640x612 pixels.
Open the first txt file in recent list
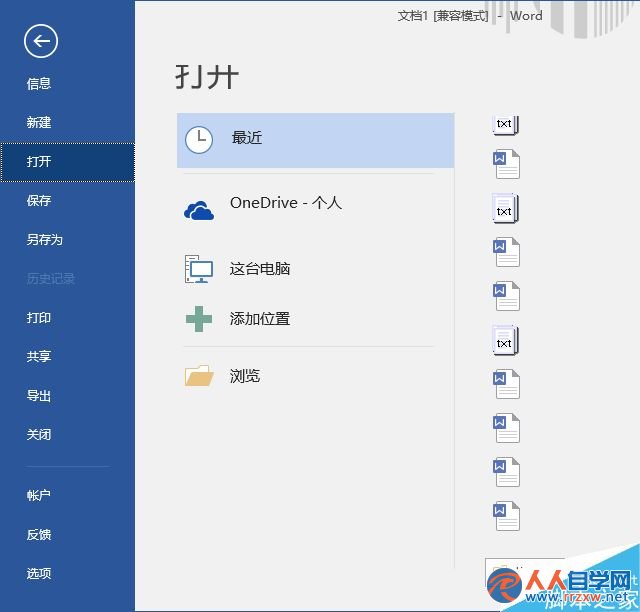coord(506,125)
